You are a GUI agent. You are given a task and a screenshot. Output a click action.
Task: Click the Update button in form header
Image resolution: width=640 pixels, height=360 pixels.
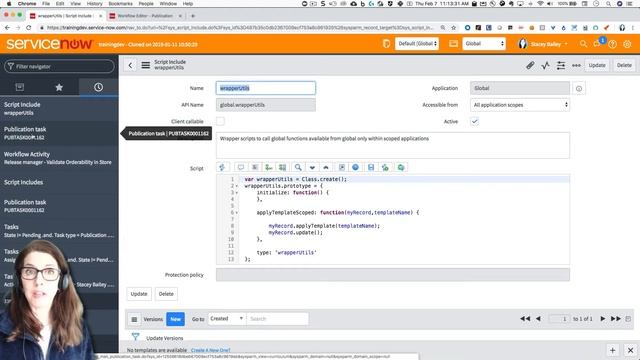(597, 65)
